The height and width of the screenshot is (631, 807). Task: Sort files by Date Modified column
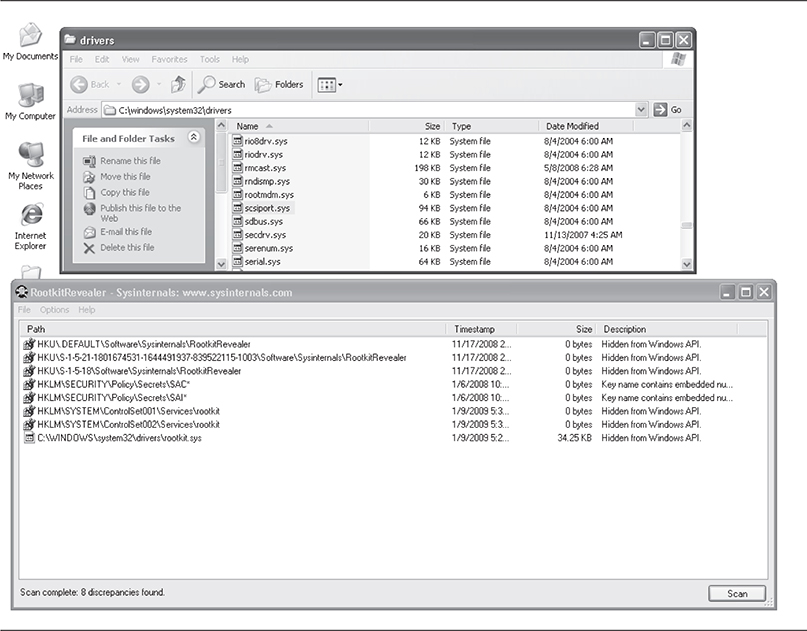coord(572,127)
